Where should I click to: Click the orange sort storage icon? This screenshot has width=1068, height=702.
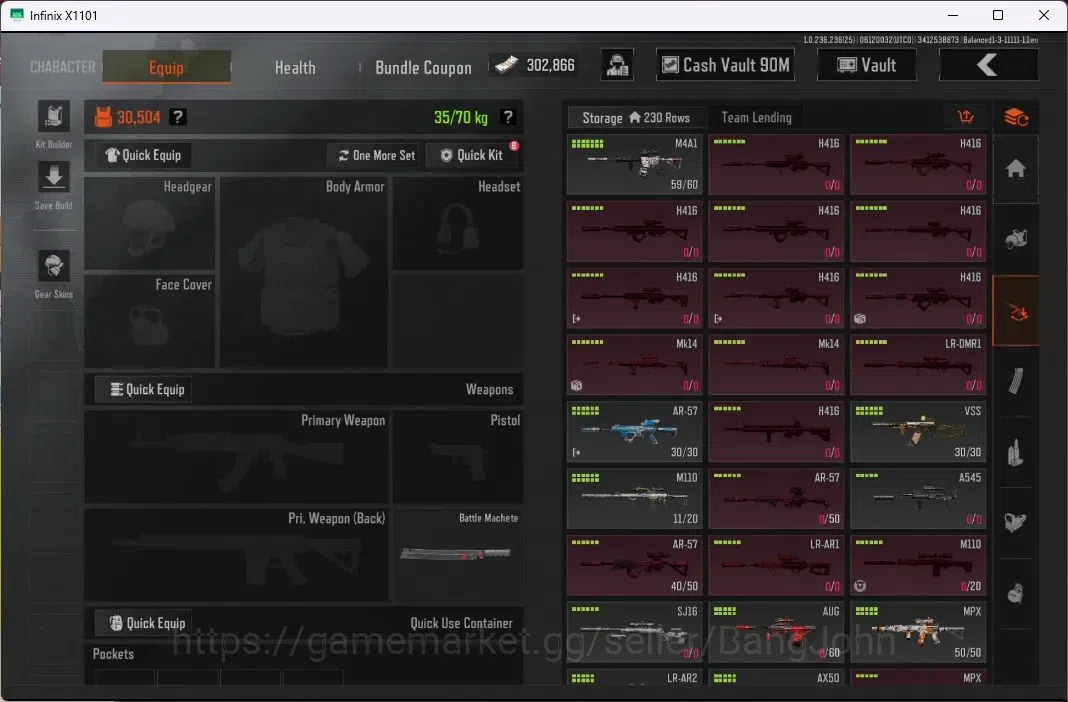tap(965, 117)
